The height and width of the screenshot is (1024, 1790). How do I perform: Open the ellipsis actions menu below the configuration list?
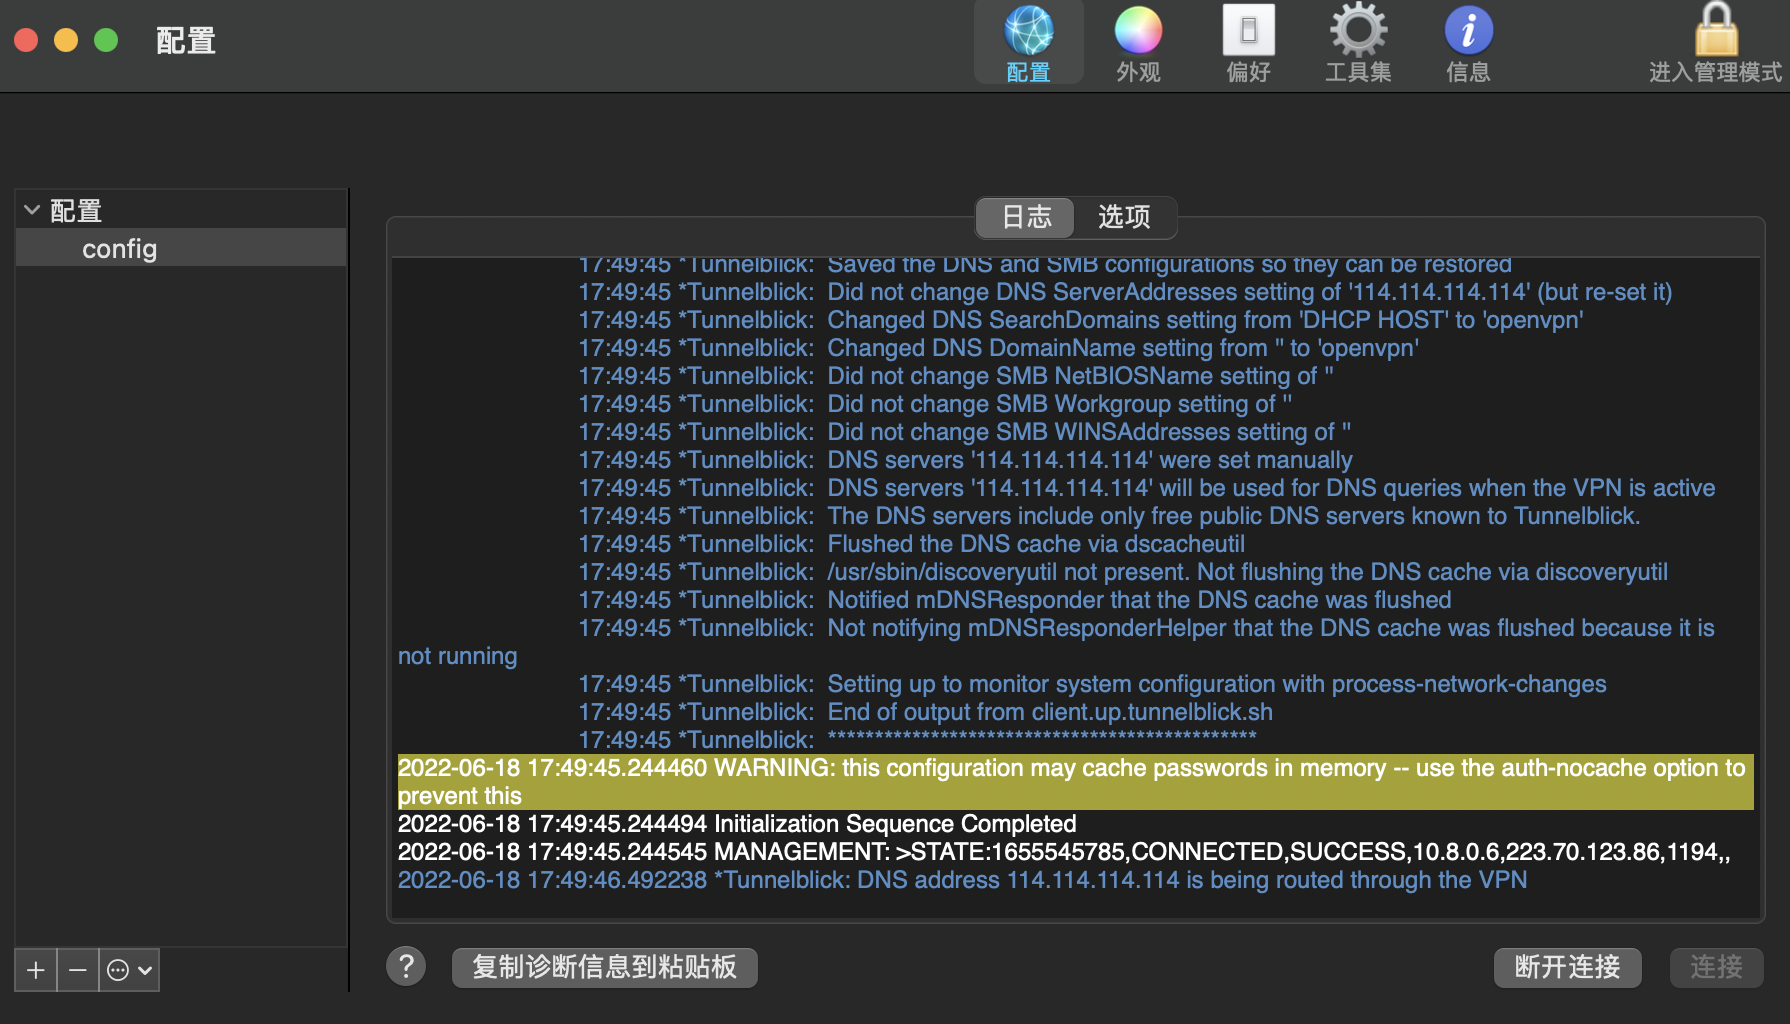pyautogui.click(x=130, y=970)
